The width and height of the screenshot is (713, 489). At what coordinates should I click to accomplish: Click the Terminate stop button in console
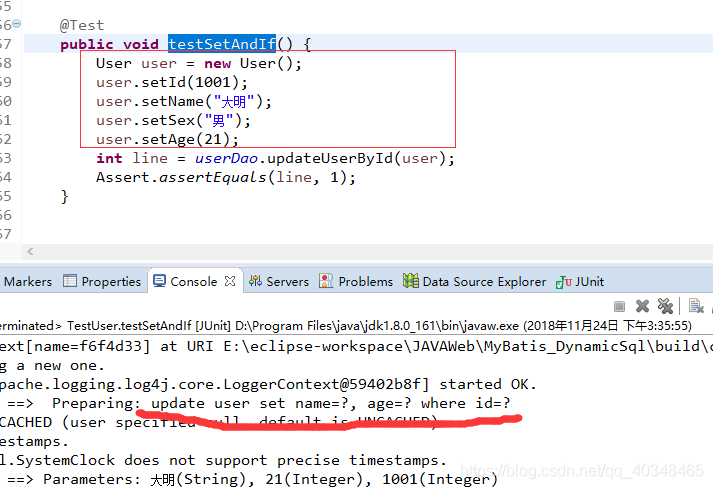click(619, 307)
